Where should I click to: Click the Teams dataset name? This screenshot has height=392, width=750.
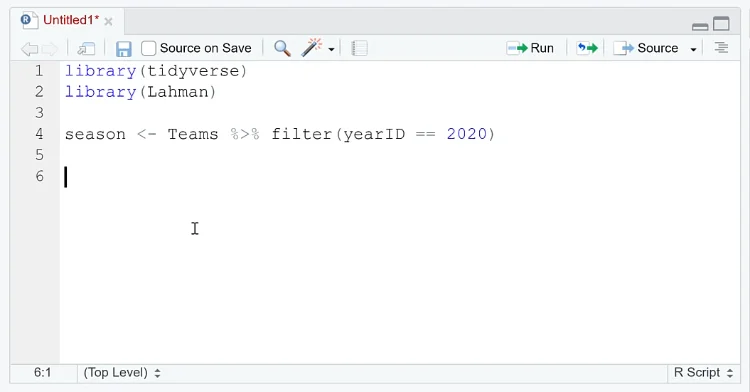point(193,134)
